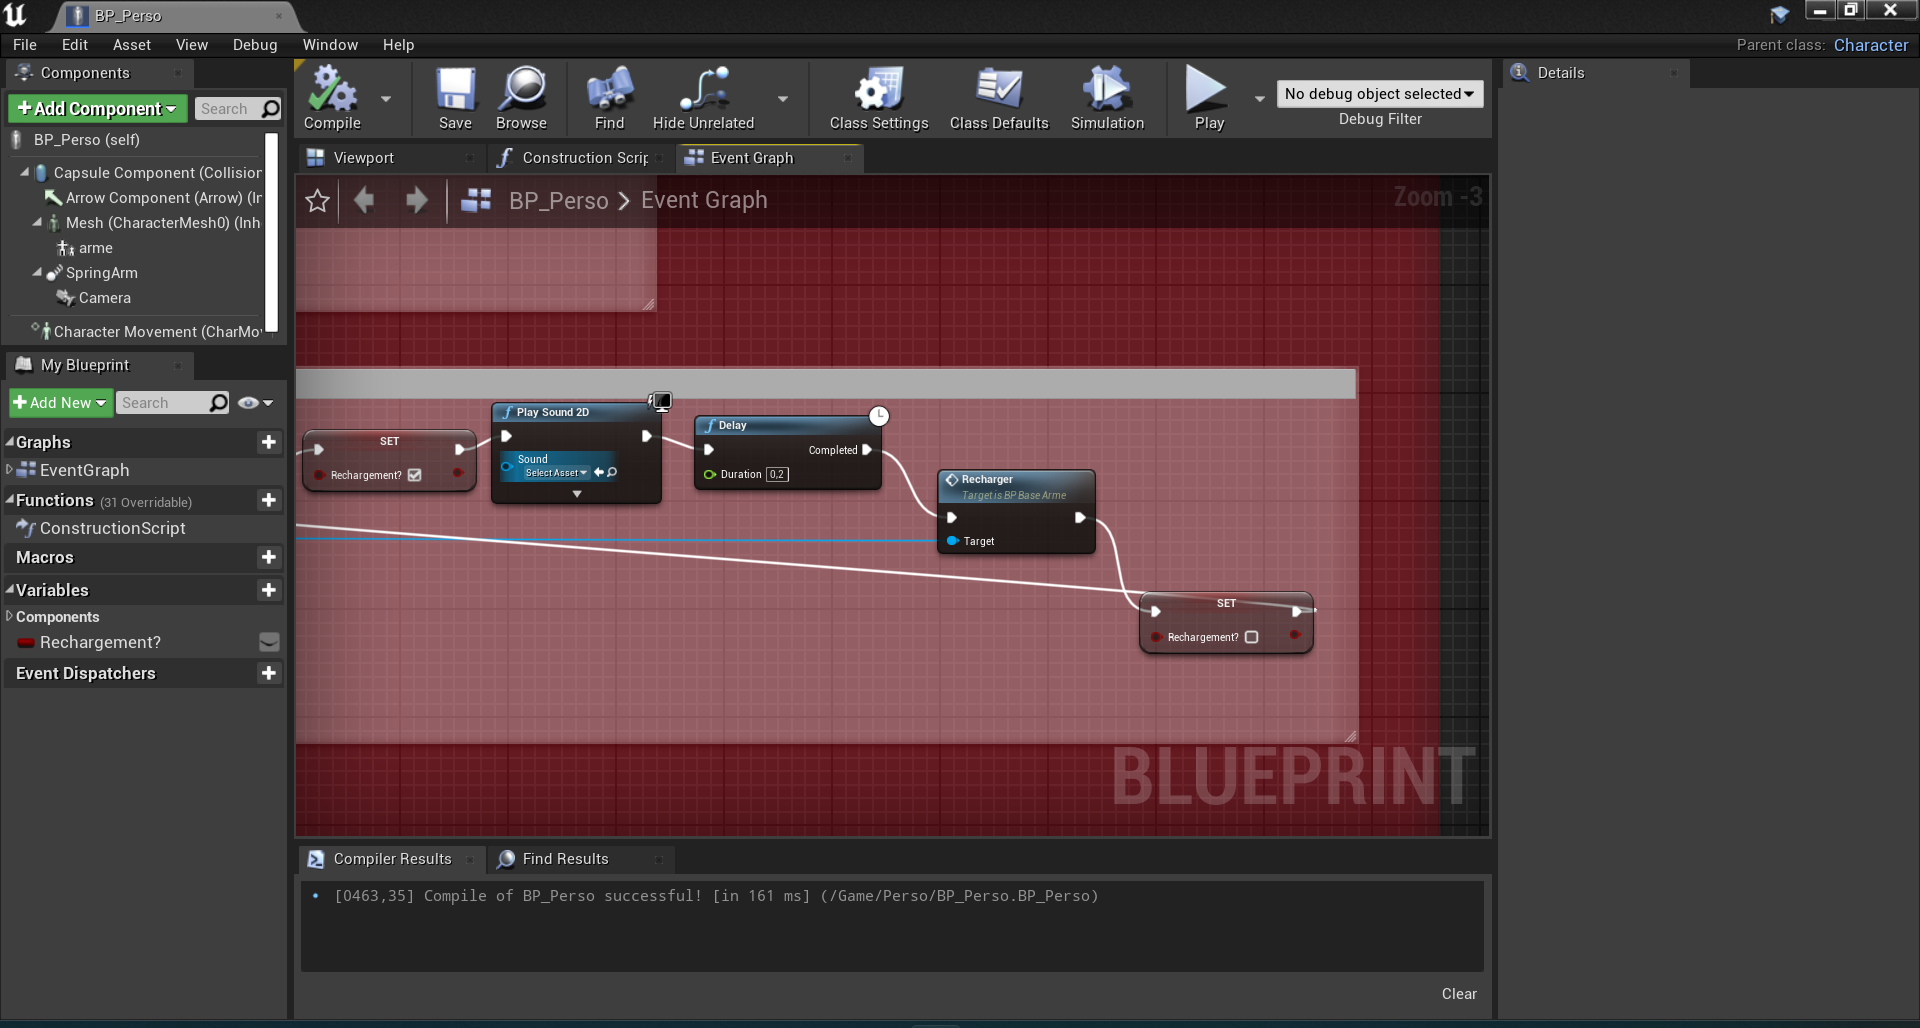Open the tutorial graduation cap icon
Screen dimensions: 1920x1028
pyautogui.click(x=1779, y=14)
